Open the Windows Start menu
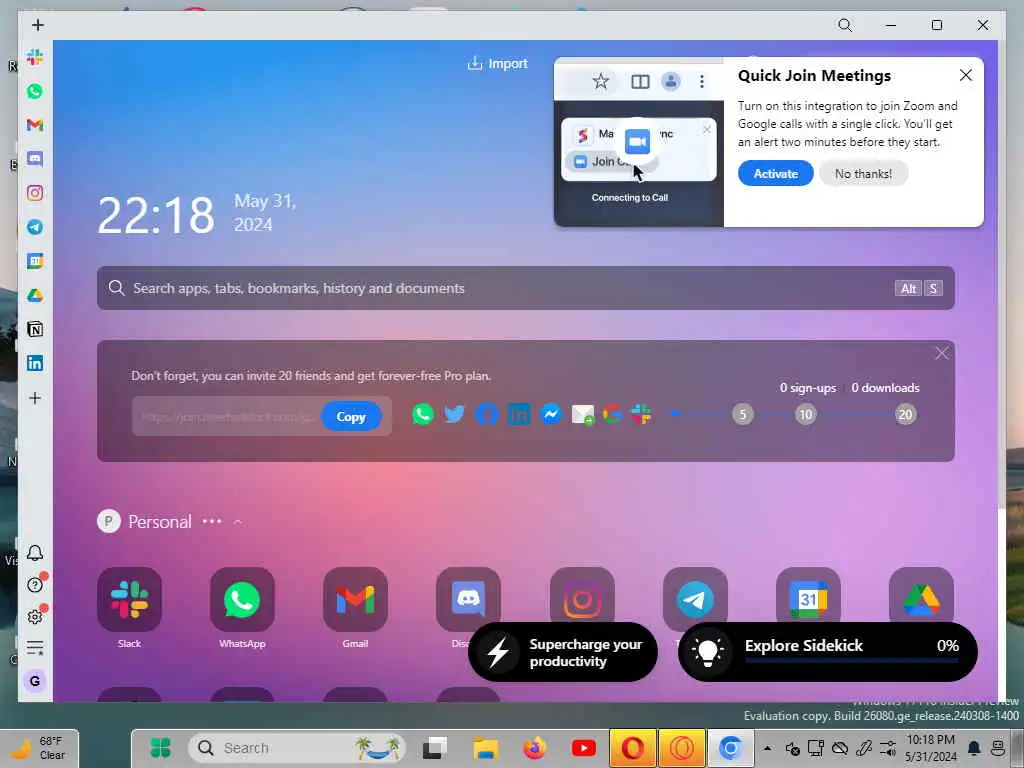This screenshot has width=1024, height=768. coord(160,748)
